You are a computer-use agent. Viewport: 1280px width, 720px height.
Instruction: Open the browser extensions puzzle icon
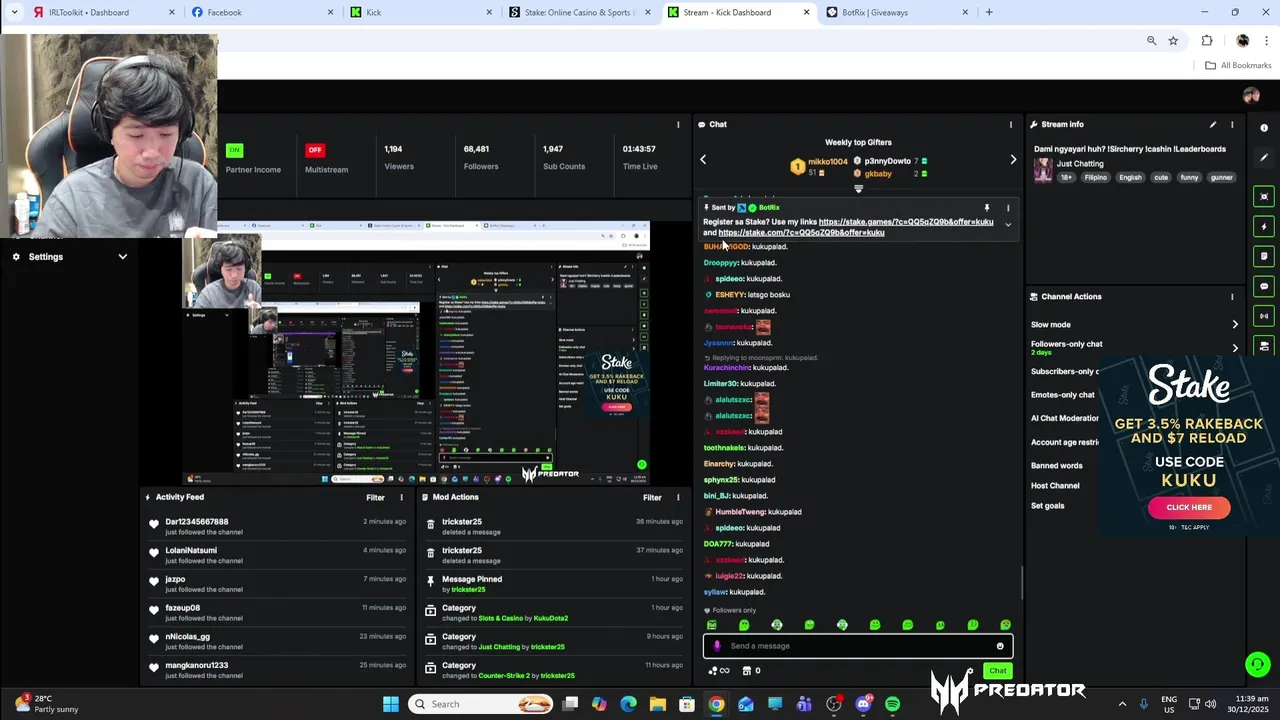point(1207,41)
